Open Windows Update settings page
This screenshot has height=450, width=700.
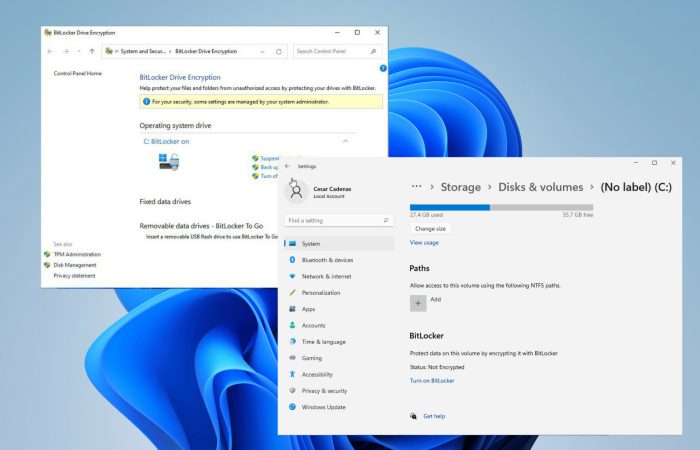pos(339,407)
